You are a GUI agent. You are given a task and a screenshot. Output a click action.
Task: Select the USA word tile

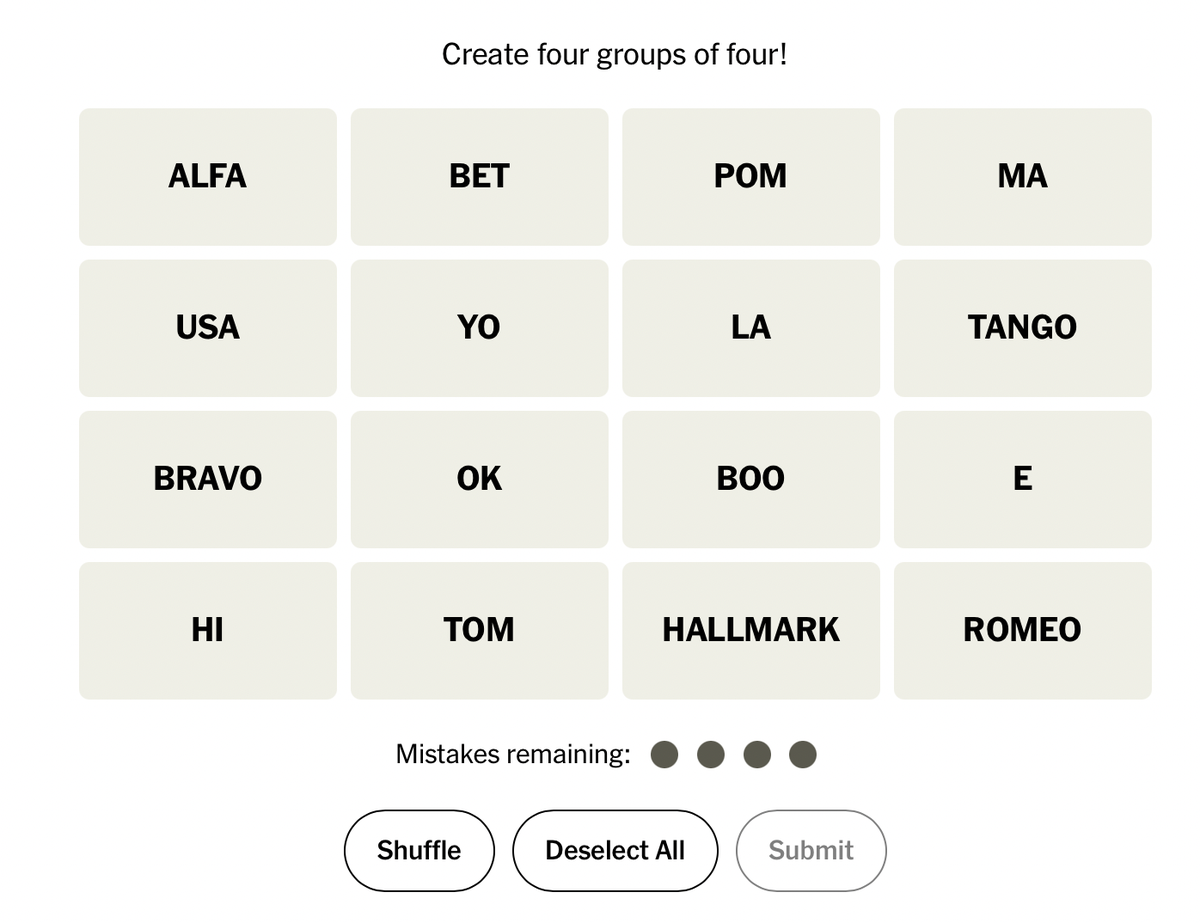[x=208, y=328]
